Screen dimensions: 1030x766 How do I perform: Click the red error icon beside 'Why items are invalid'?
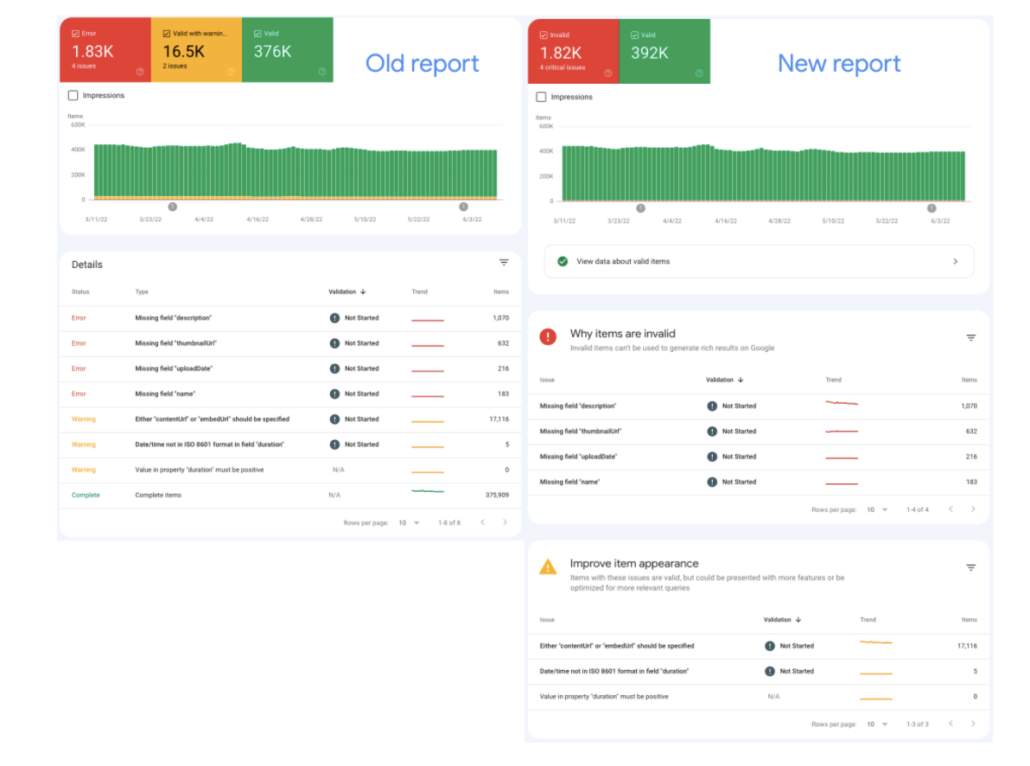coord(547,338)
